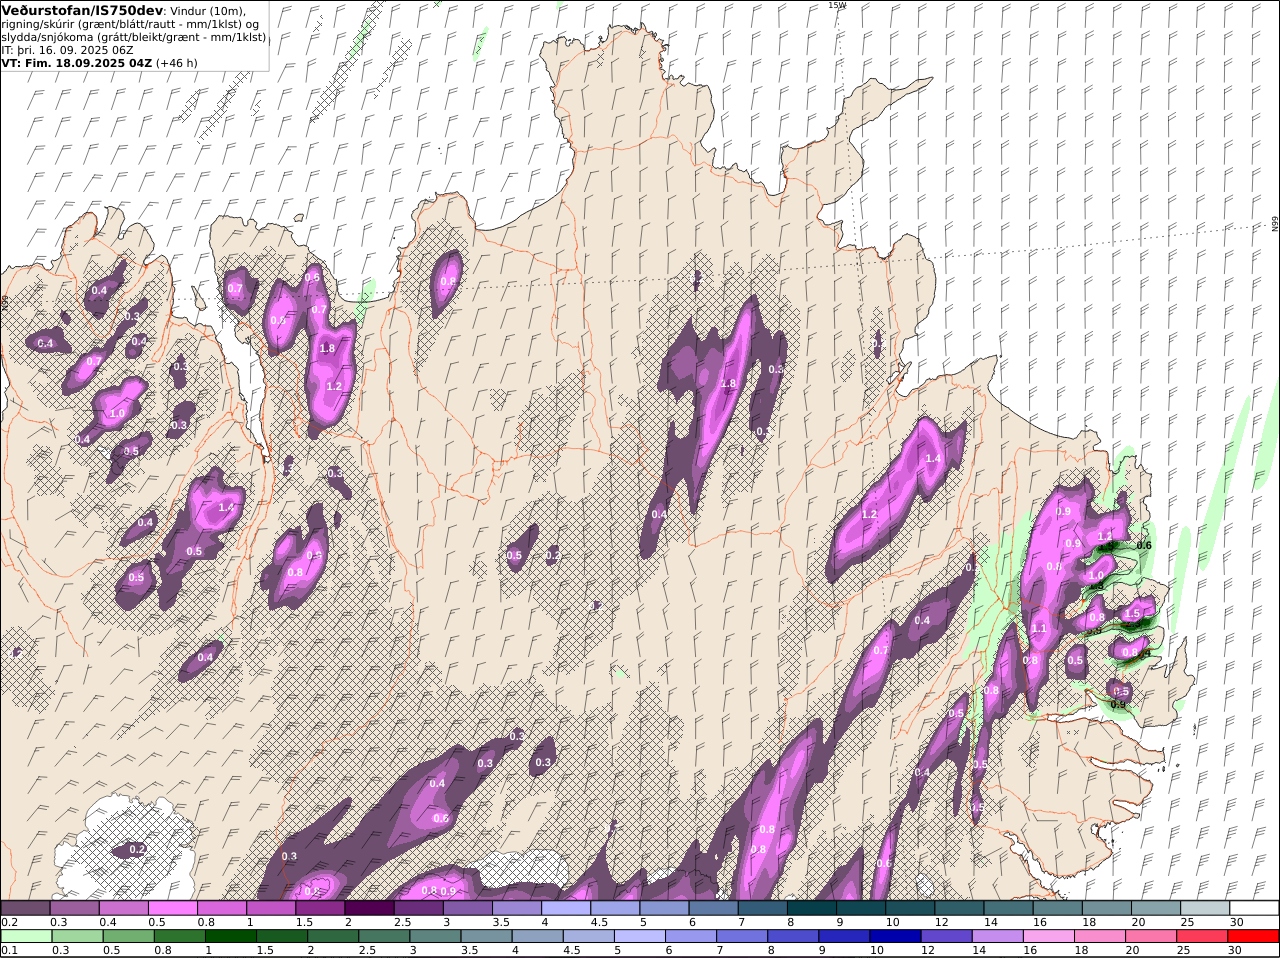This screenshot has width=1280, height=958.
Task: Click the Veðurstofan/IS750dev map title
Action: click(82, 9)
